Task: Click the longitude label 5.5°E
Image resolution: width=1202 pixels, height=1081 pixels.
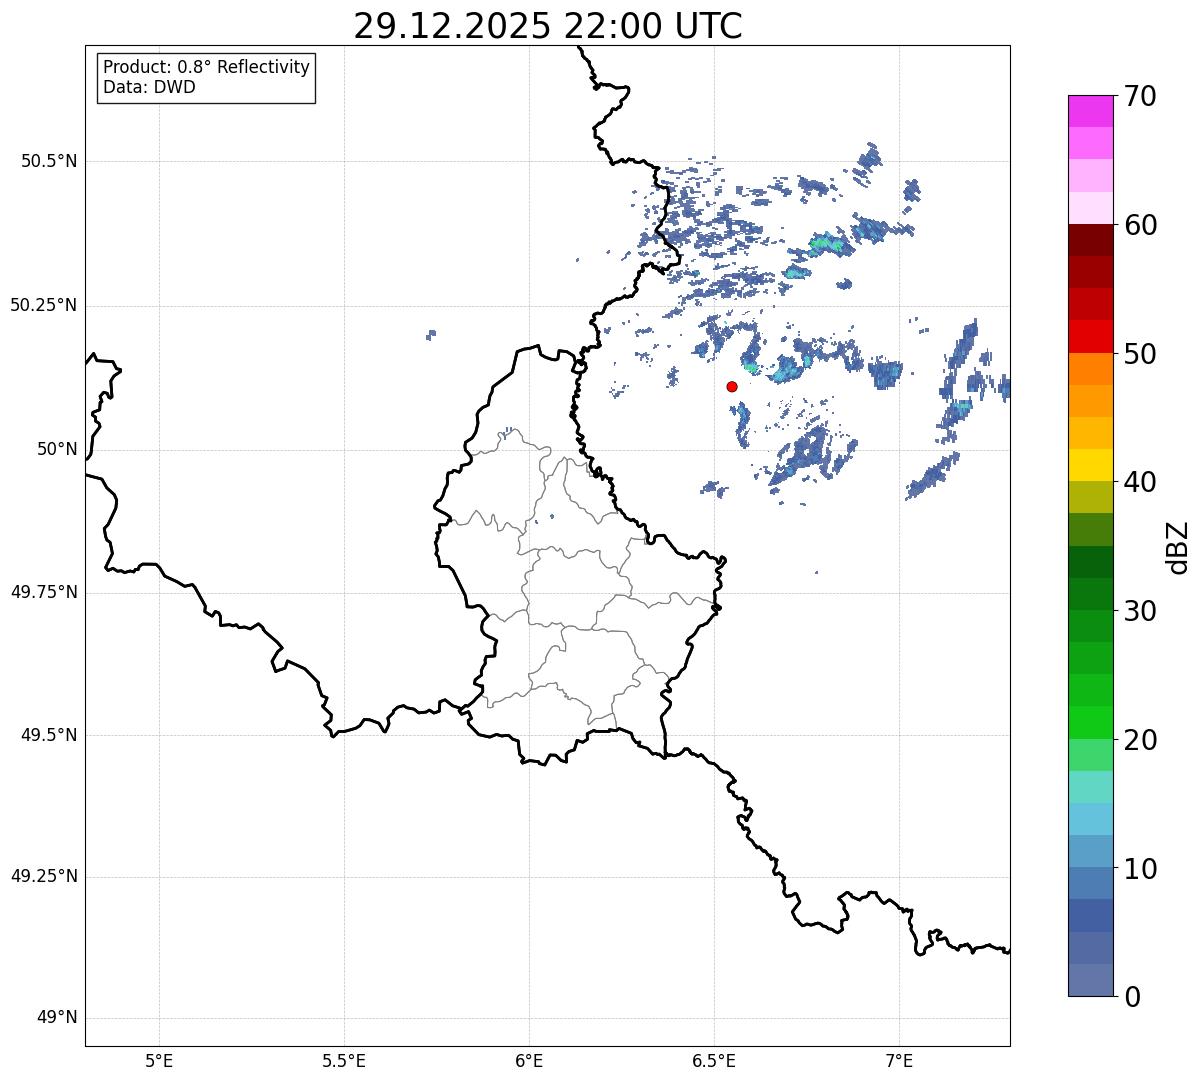Action: point(344,1061)
